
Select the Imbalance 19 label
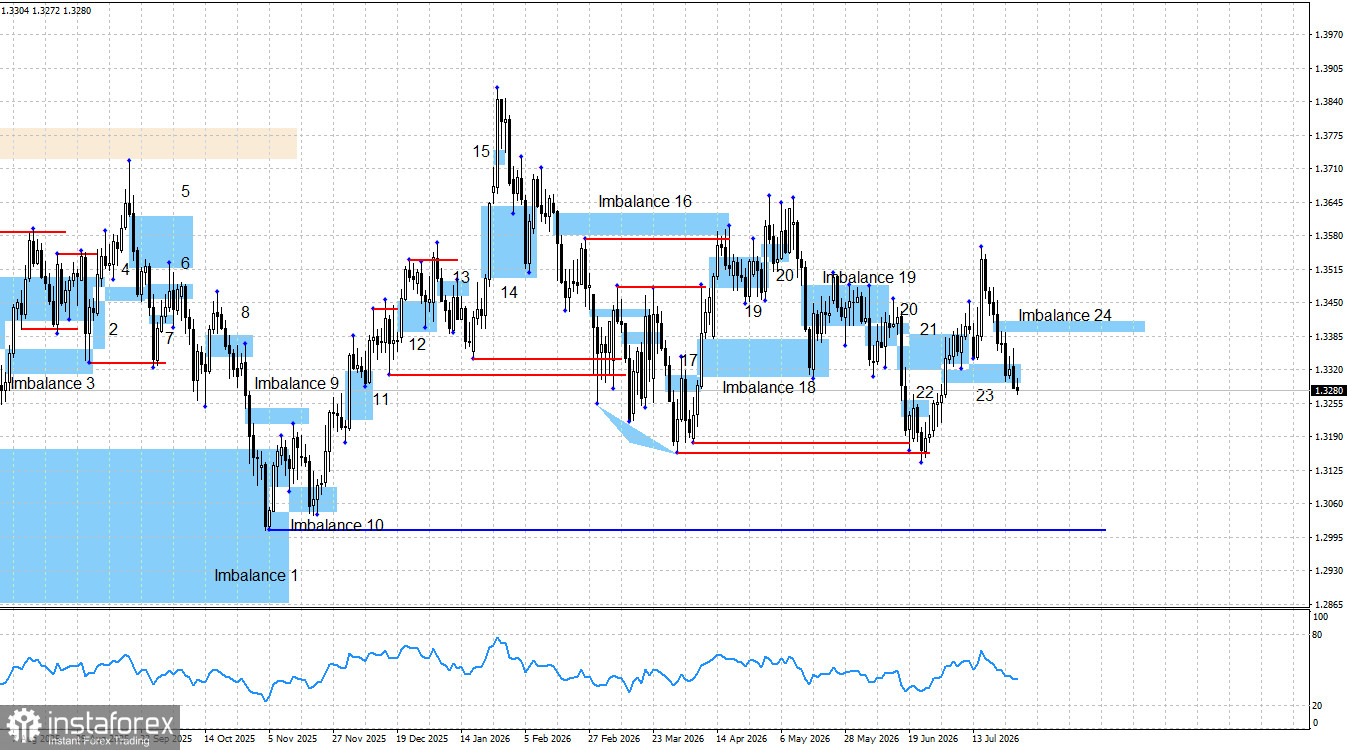[869, 277]
